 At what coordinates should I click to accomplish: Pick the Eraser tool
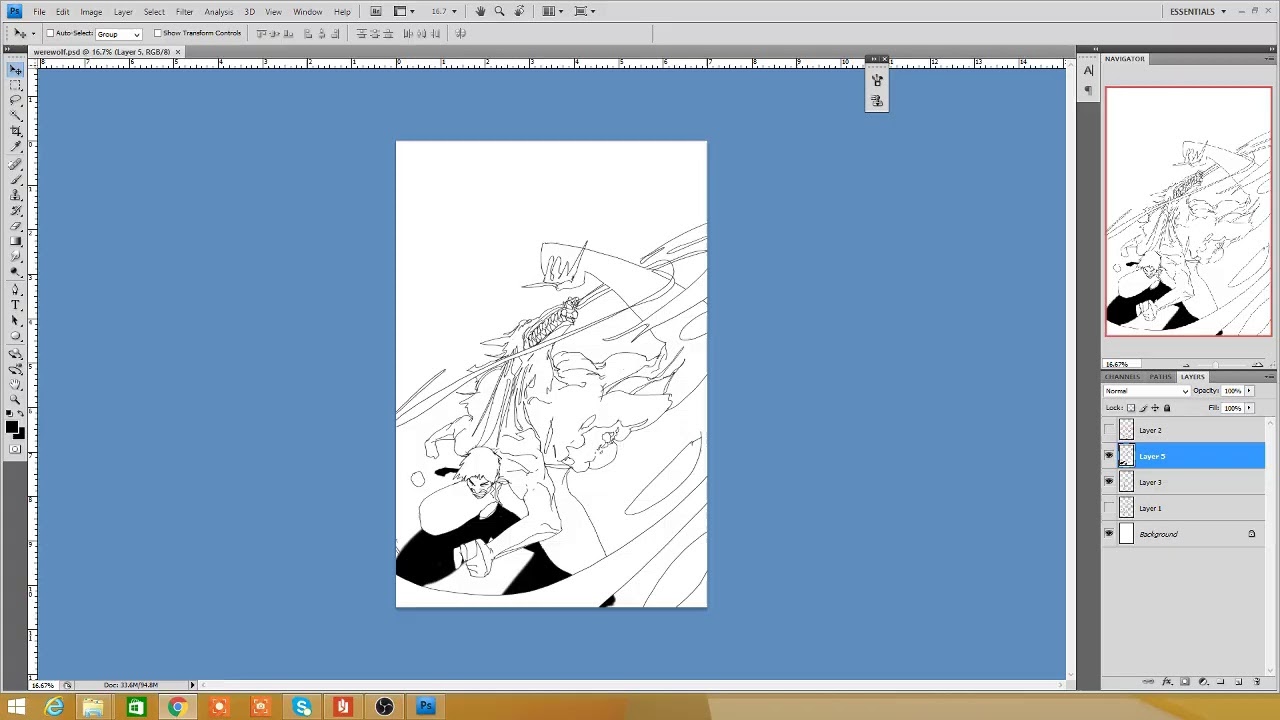click(16, 226)
